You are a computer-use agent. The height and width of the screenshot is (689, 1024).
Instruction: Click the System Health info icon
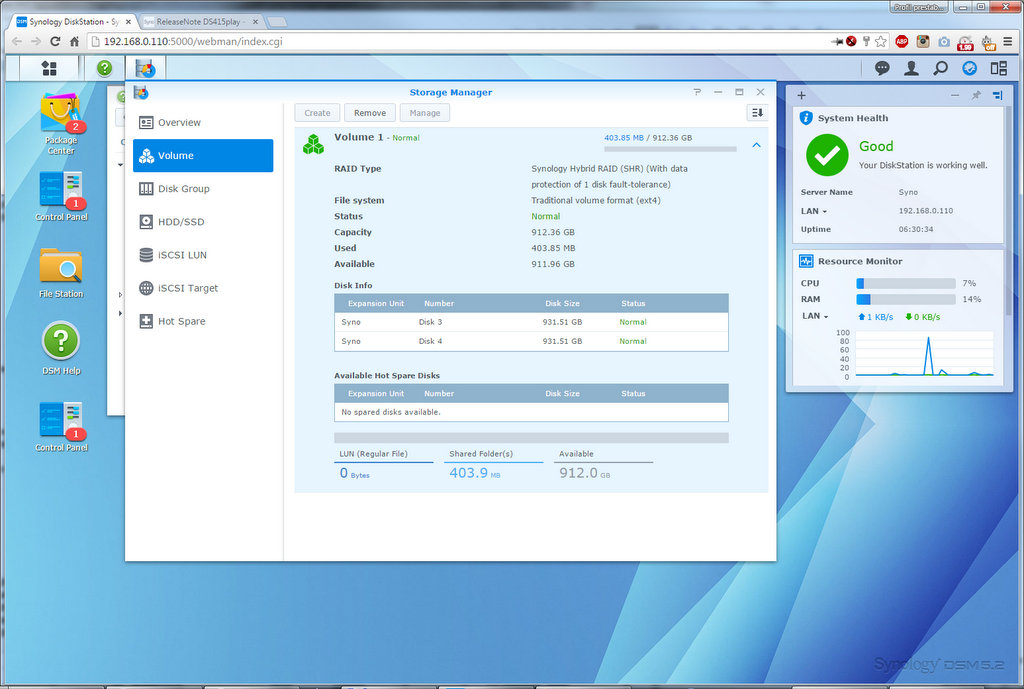point(807,118)
